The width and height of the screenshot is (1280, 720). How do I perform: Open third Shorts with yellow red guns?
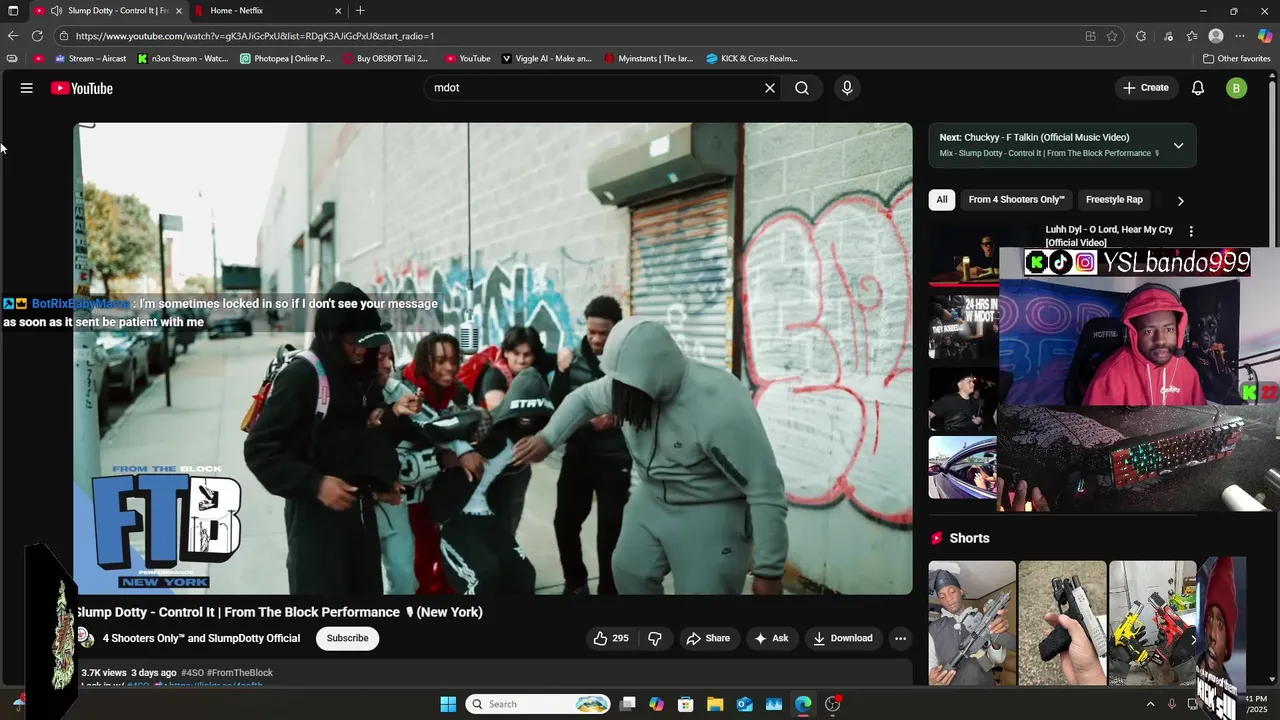1152,623
